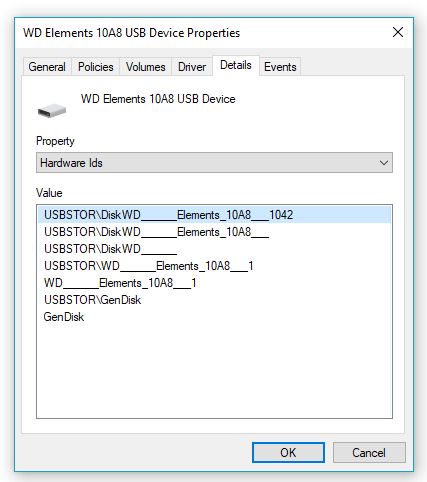Select the Details tab
The height and width of the screenshot is (482, 427).
(236, 65)
